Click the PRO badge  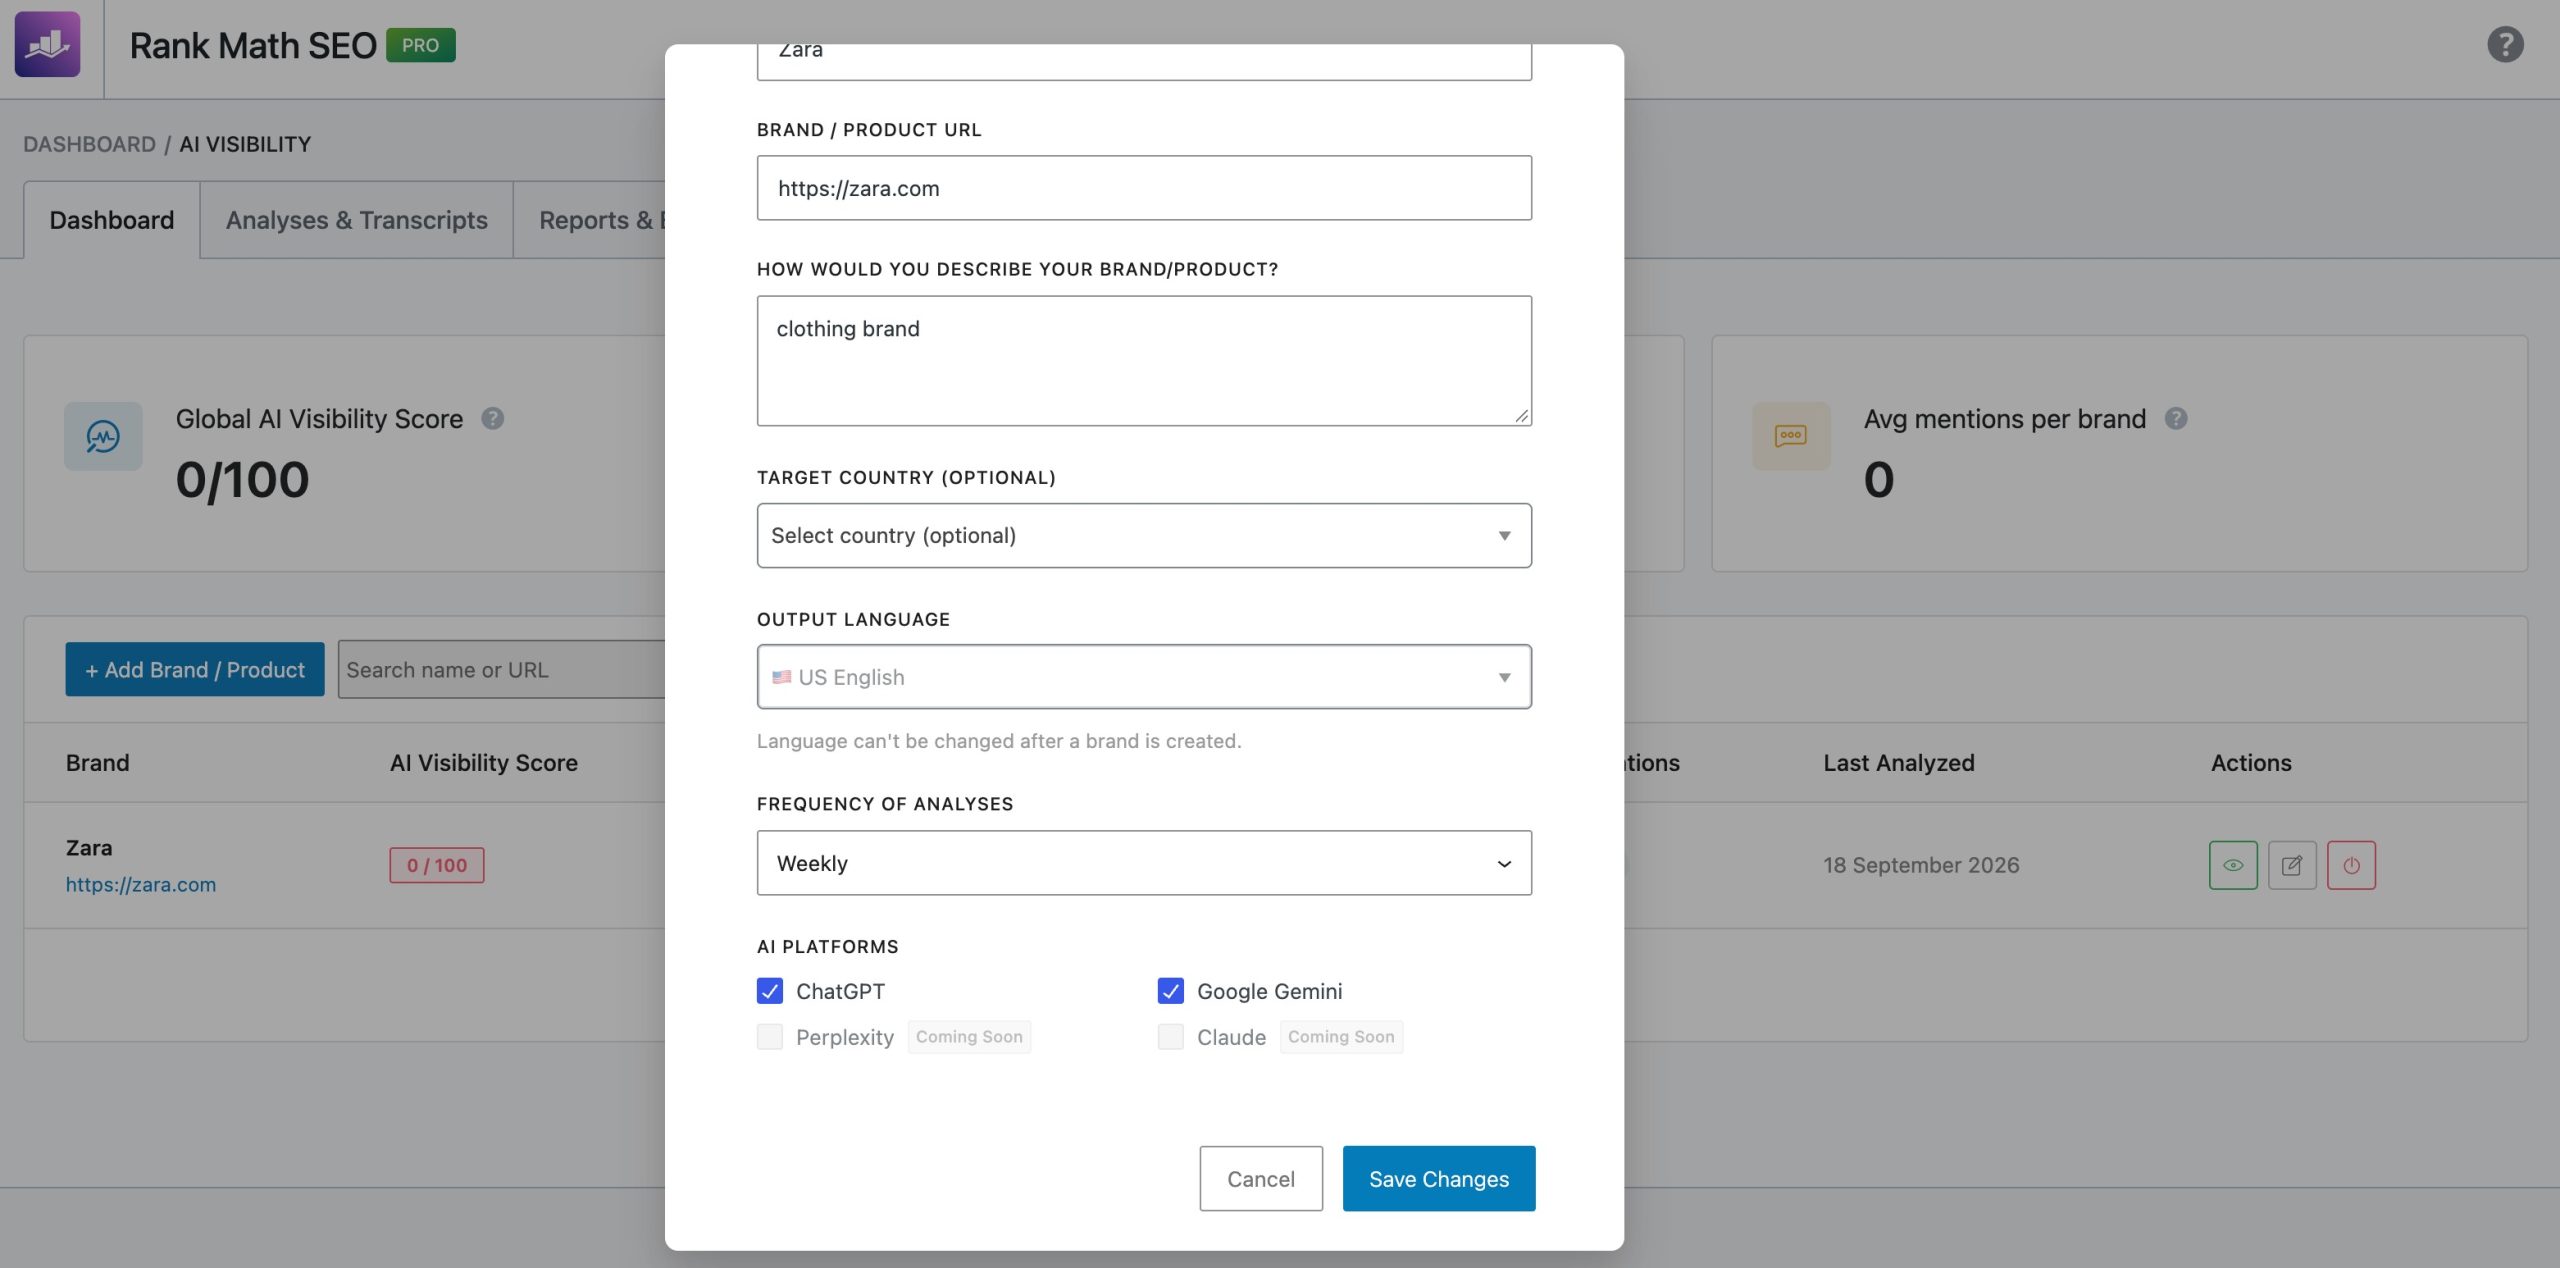click(x=421, y=45)
